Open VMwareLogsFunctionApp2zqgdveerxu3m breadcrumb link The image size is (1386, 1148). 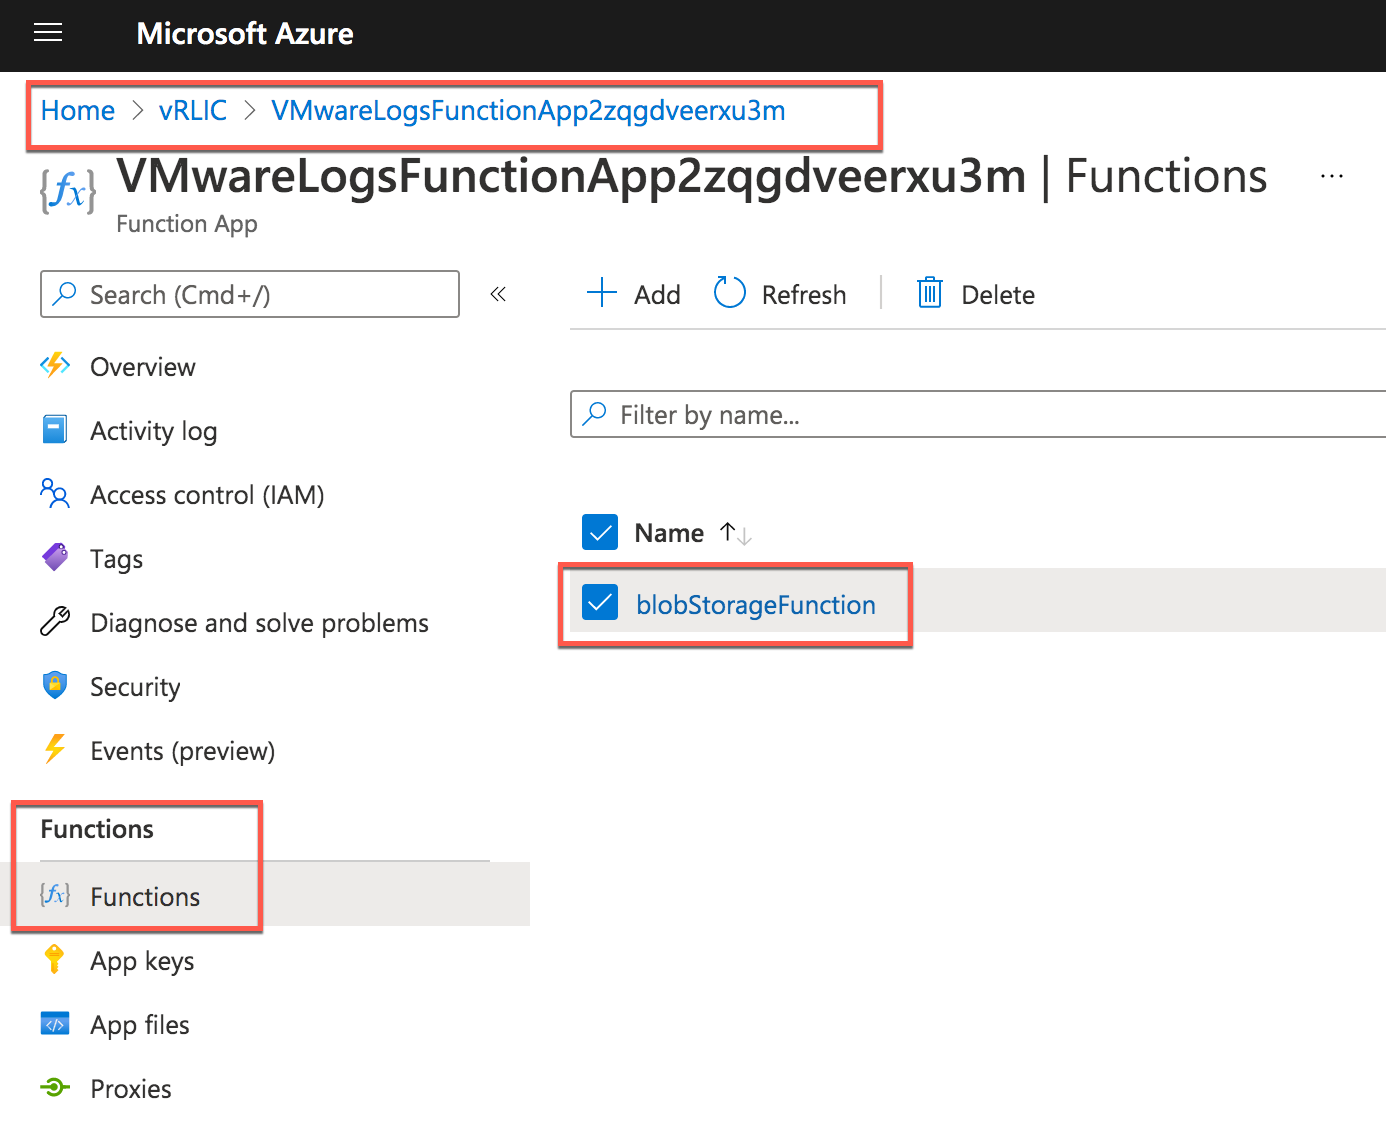(528, 111)
